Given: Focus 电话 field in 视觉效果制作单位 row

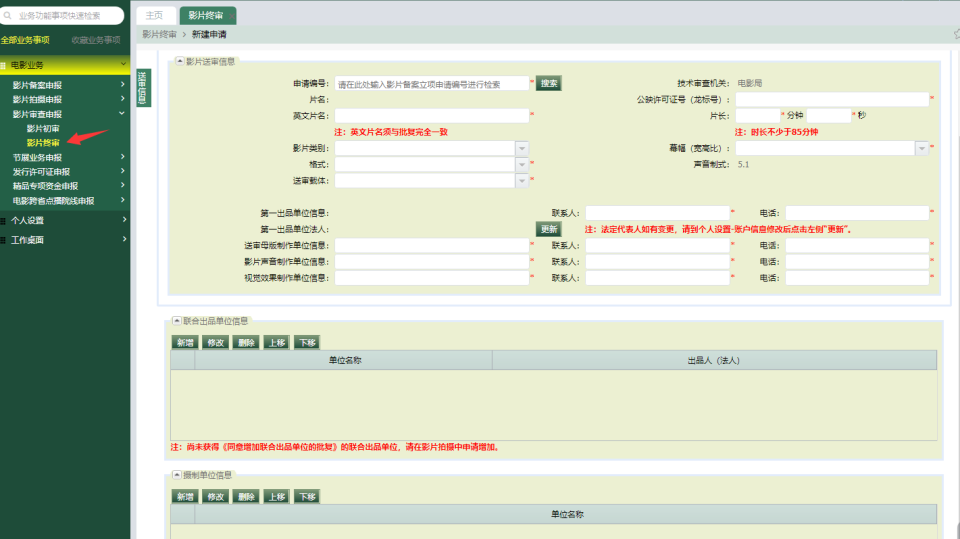Looking at the screenshot, I should [x=857, y=278].
